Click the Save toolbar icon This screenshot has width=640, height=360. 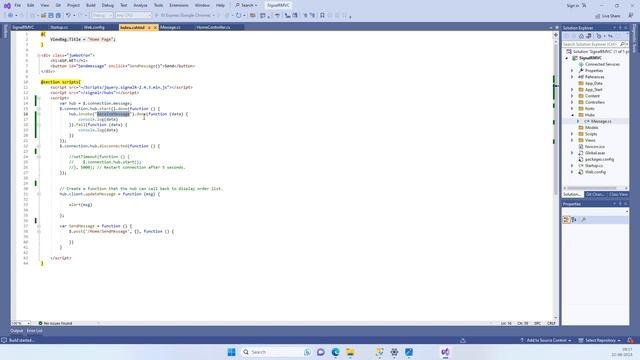[51, 16]
